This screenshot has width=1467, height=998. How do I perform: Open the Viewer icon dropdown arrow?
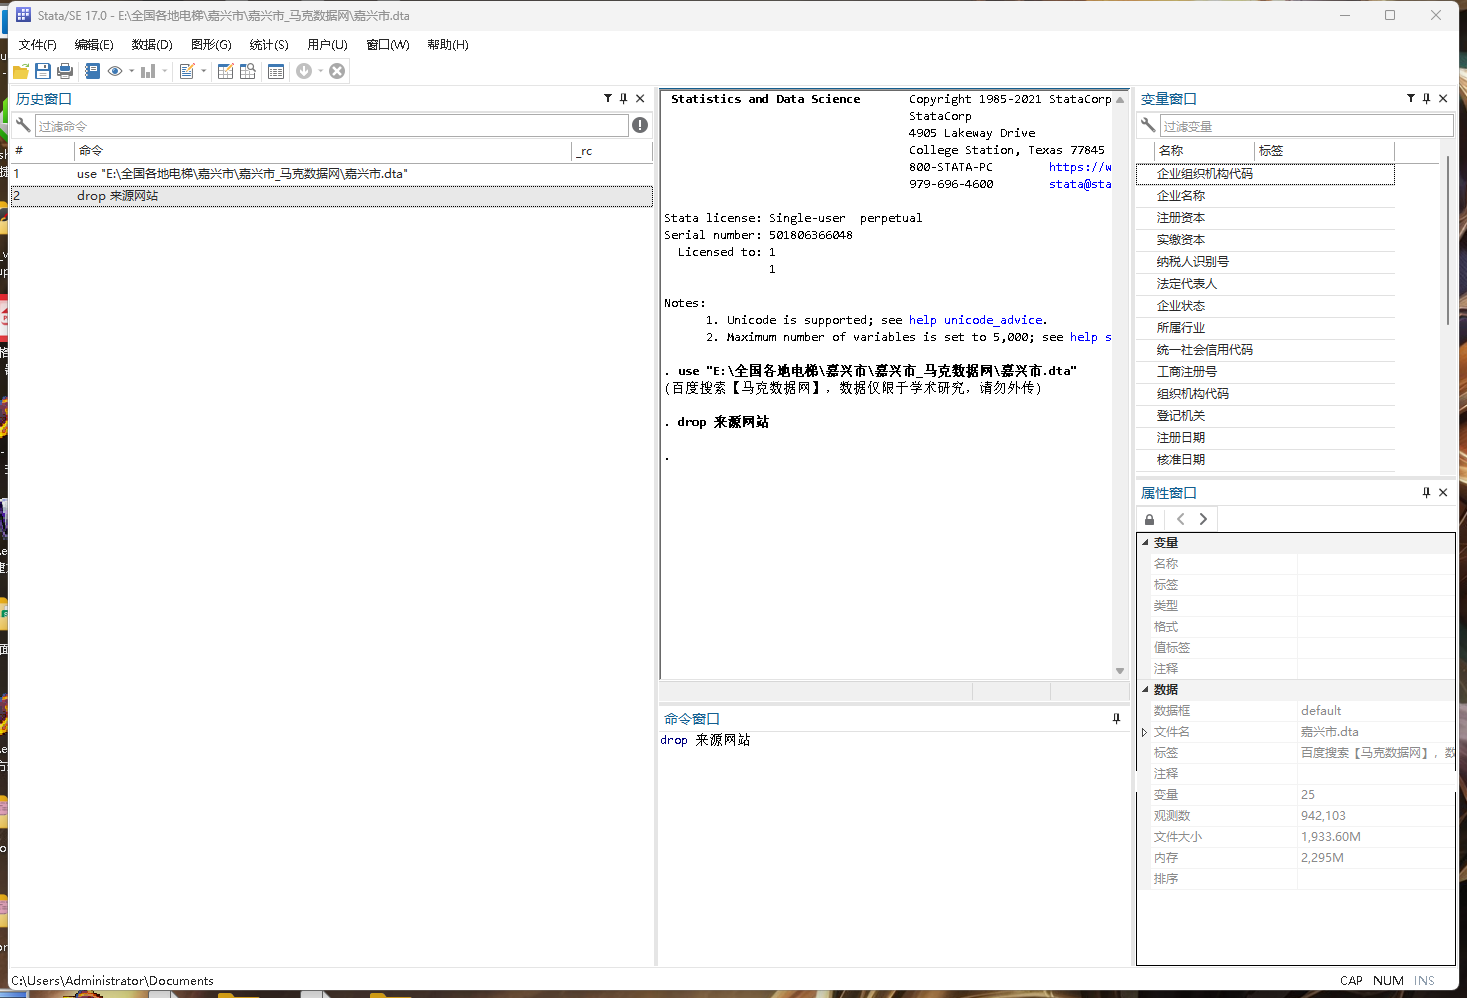[131, 70]
